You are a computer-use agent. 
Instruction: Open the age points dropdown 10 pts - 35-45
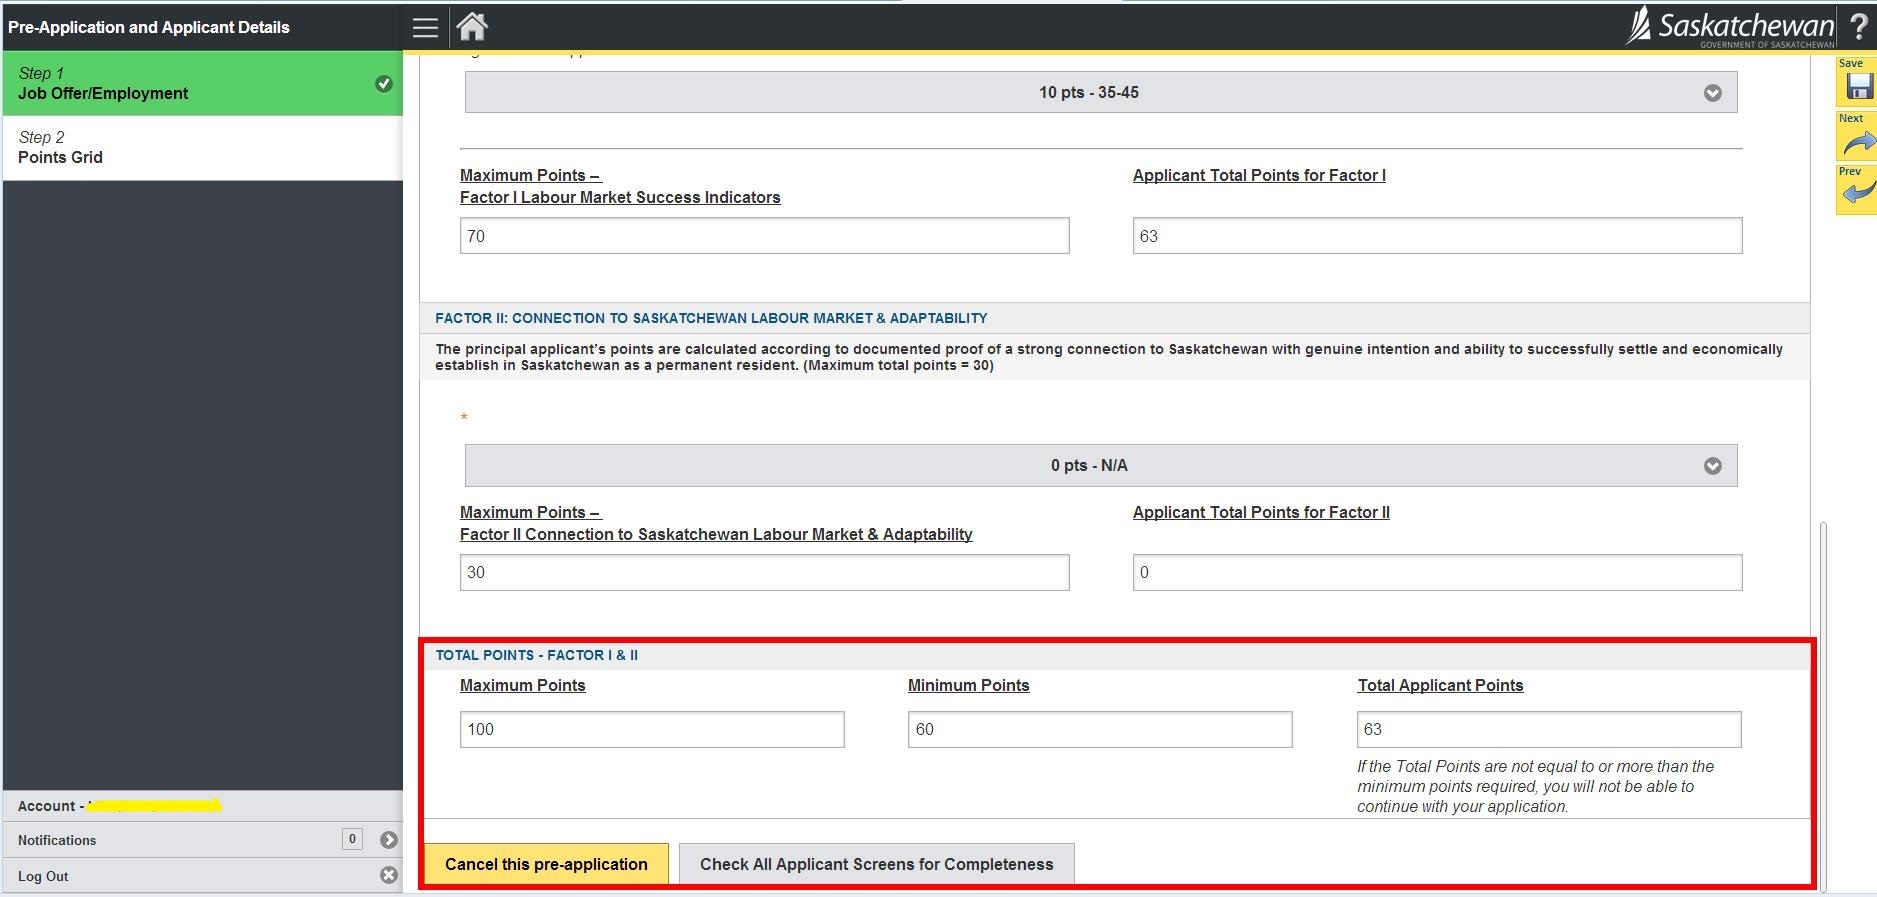coord(1100,93)
